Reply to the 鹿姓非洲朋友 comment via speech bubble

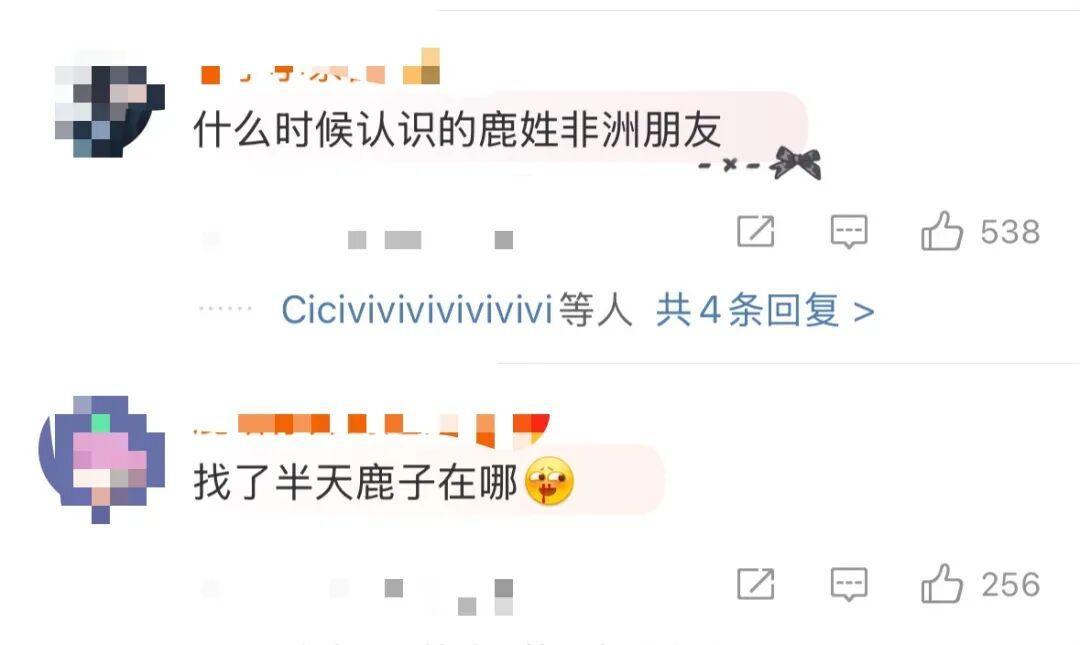point(849,231)
